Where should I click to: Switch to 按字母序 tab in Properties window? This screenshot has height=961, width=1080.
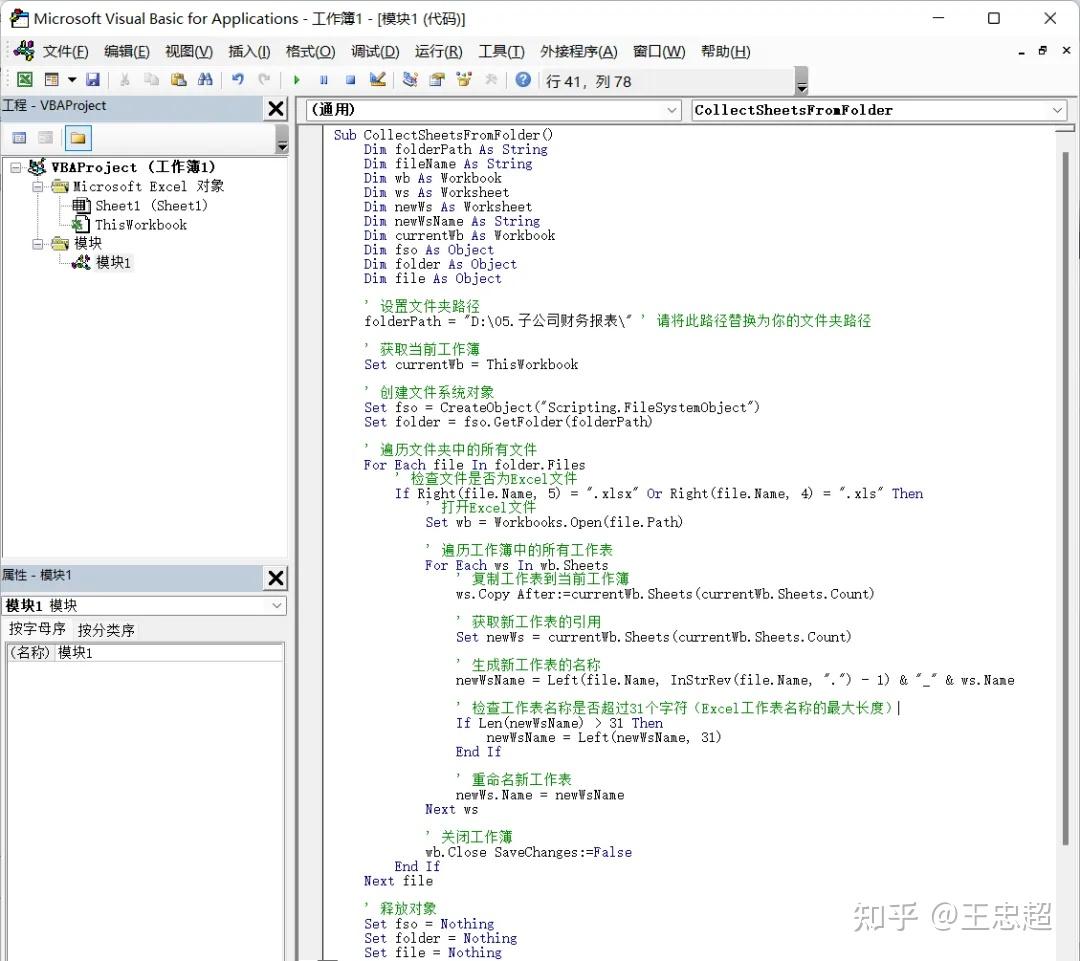[x=40, y=629]
